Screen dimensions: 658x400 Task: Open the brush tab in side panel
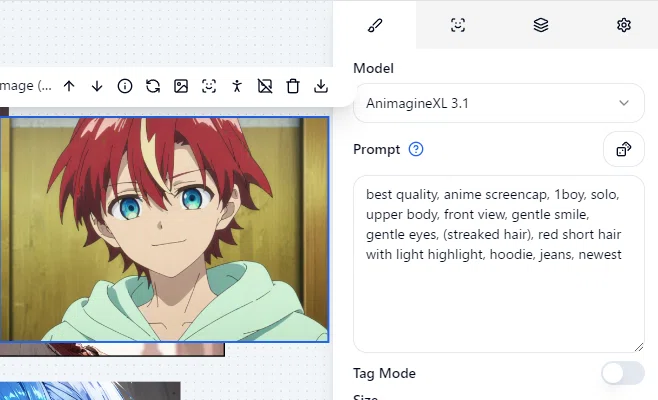tap(375, 25)
